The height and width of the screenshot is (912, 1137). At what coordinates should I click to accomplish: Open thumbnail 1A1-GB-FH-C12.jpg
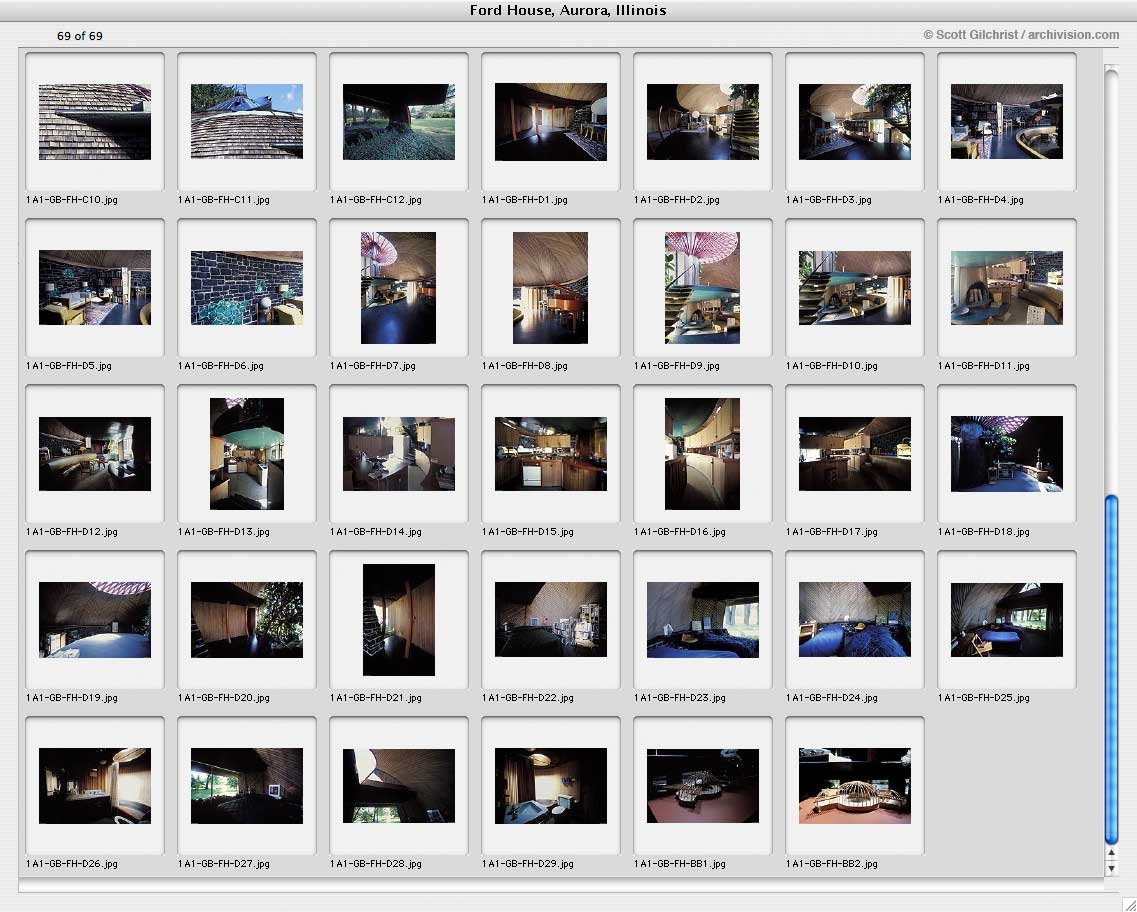(399, 122)
